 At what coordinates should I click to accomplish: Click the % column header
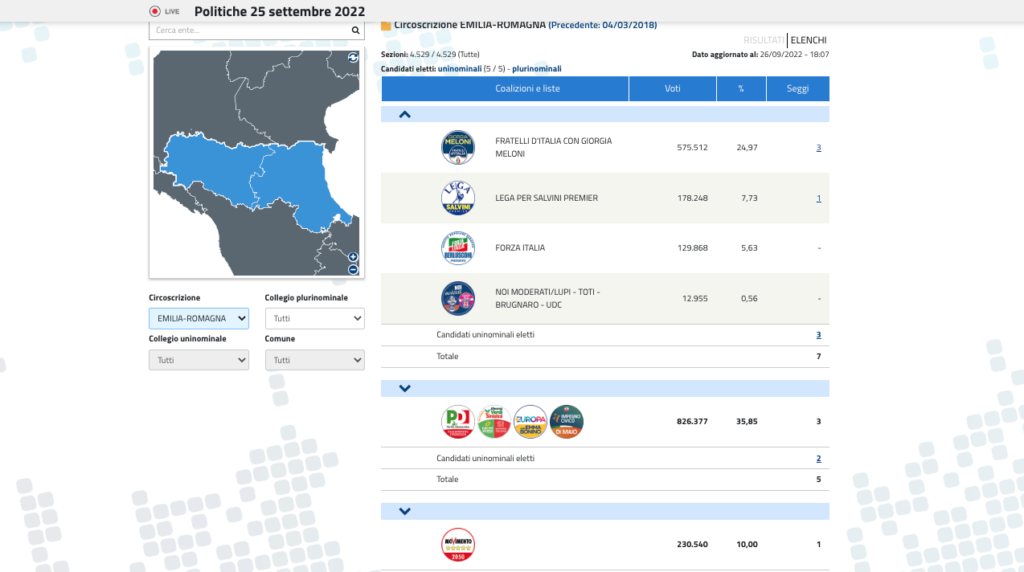click(741, 89)
